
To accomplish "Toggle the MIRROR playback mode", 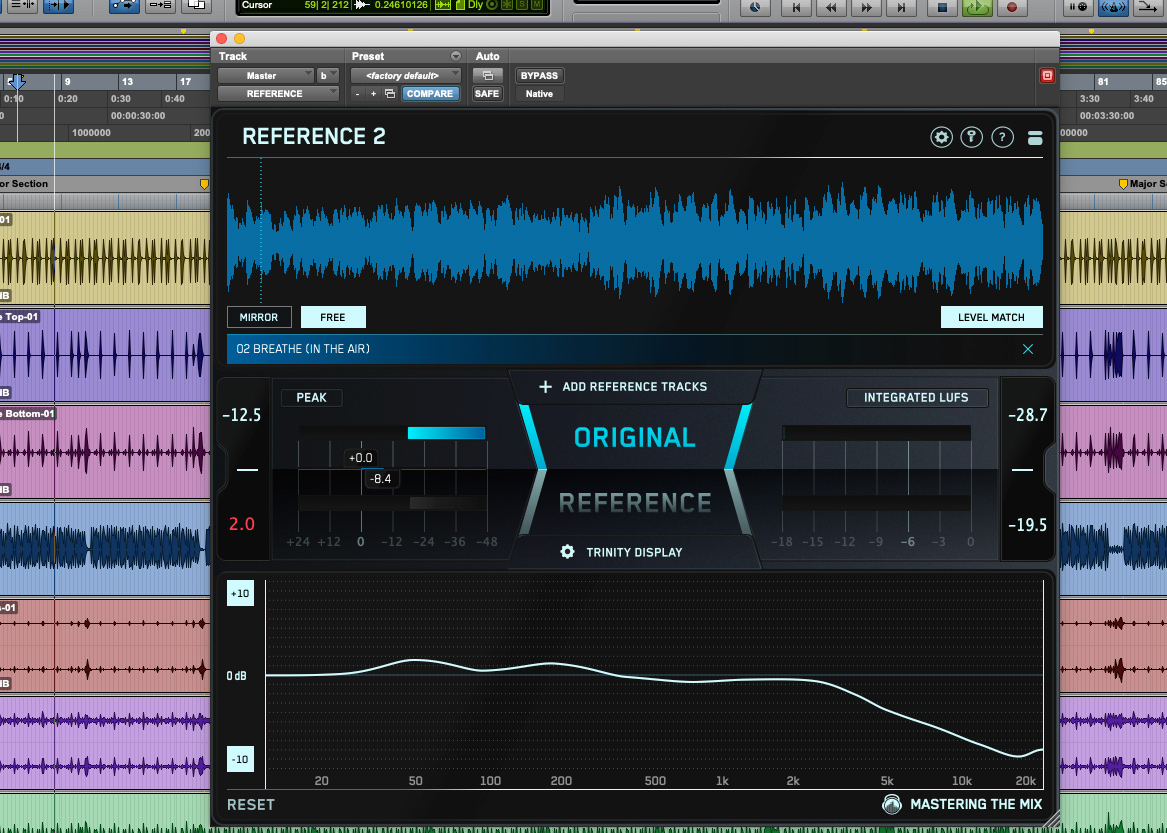I will click(x=259, y=317).
